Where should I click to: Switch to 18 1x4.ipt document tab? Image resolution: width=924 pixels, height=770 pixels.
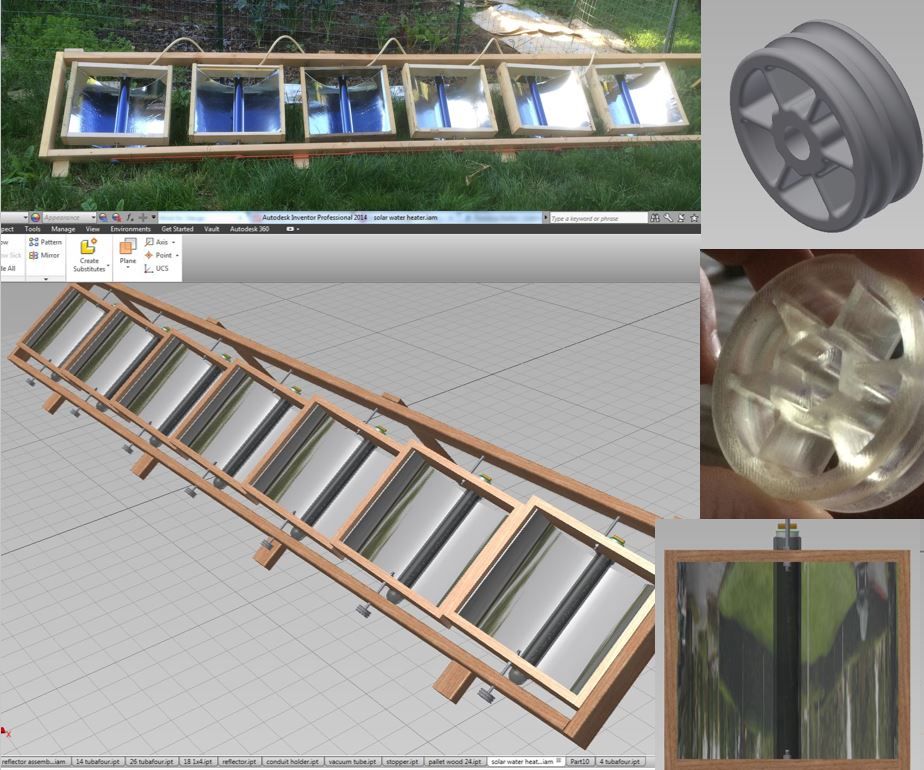197,762
